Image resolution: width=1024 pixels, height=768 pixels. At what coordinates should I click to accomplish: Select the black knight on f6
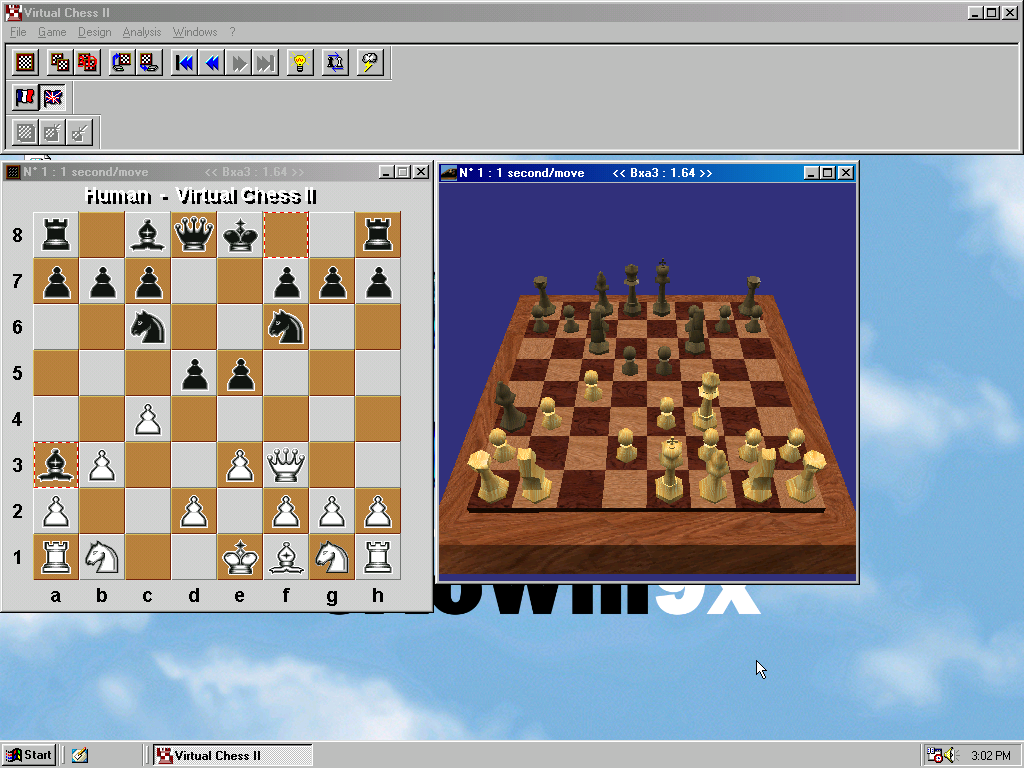pos(286,327)
